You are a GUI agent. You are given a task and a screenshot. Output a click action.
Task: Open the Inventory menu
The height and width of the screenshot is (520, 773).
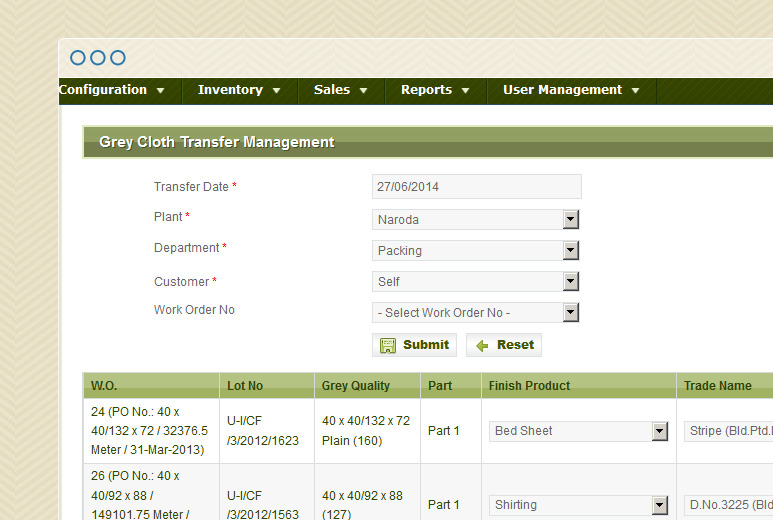[x=240, y=90]
